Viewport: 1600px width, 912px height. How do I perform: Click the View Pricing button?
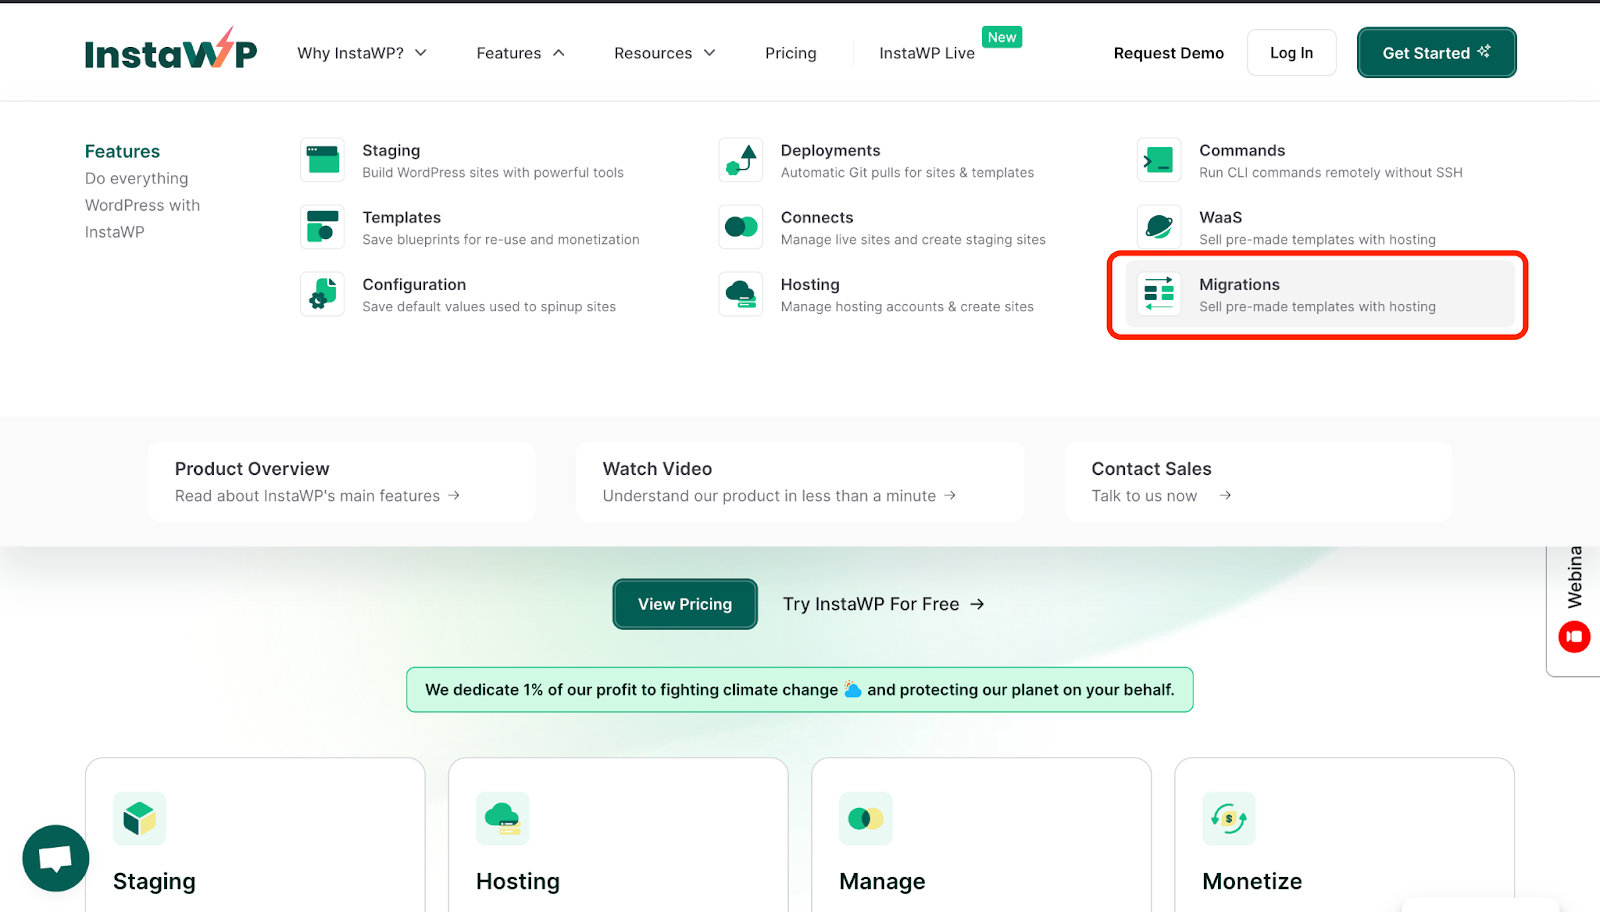pos(685,604)
